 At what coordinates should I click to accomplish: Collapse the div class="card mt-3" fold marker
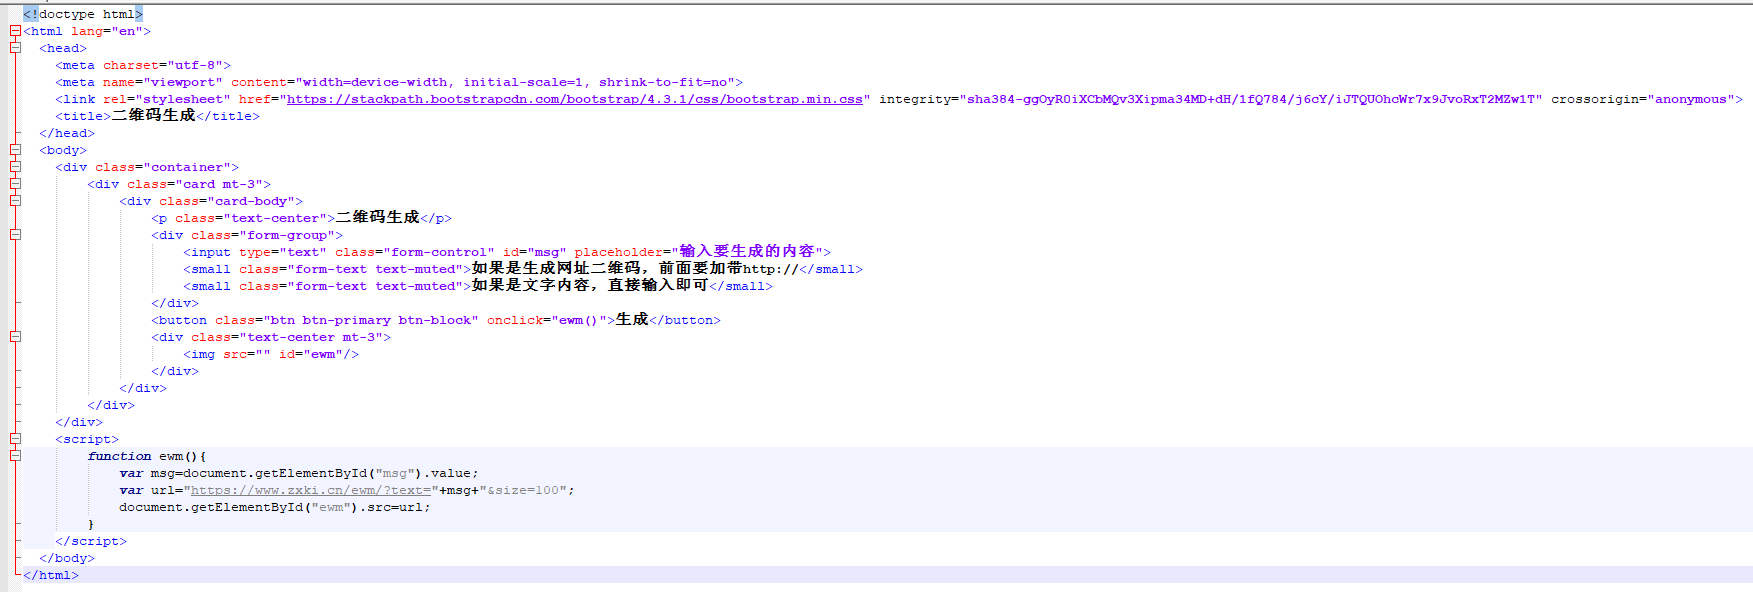tap(15, 184)
